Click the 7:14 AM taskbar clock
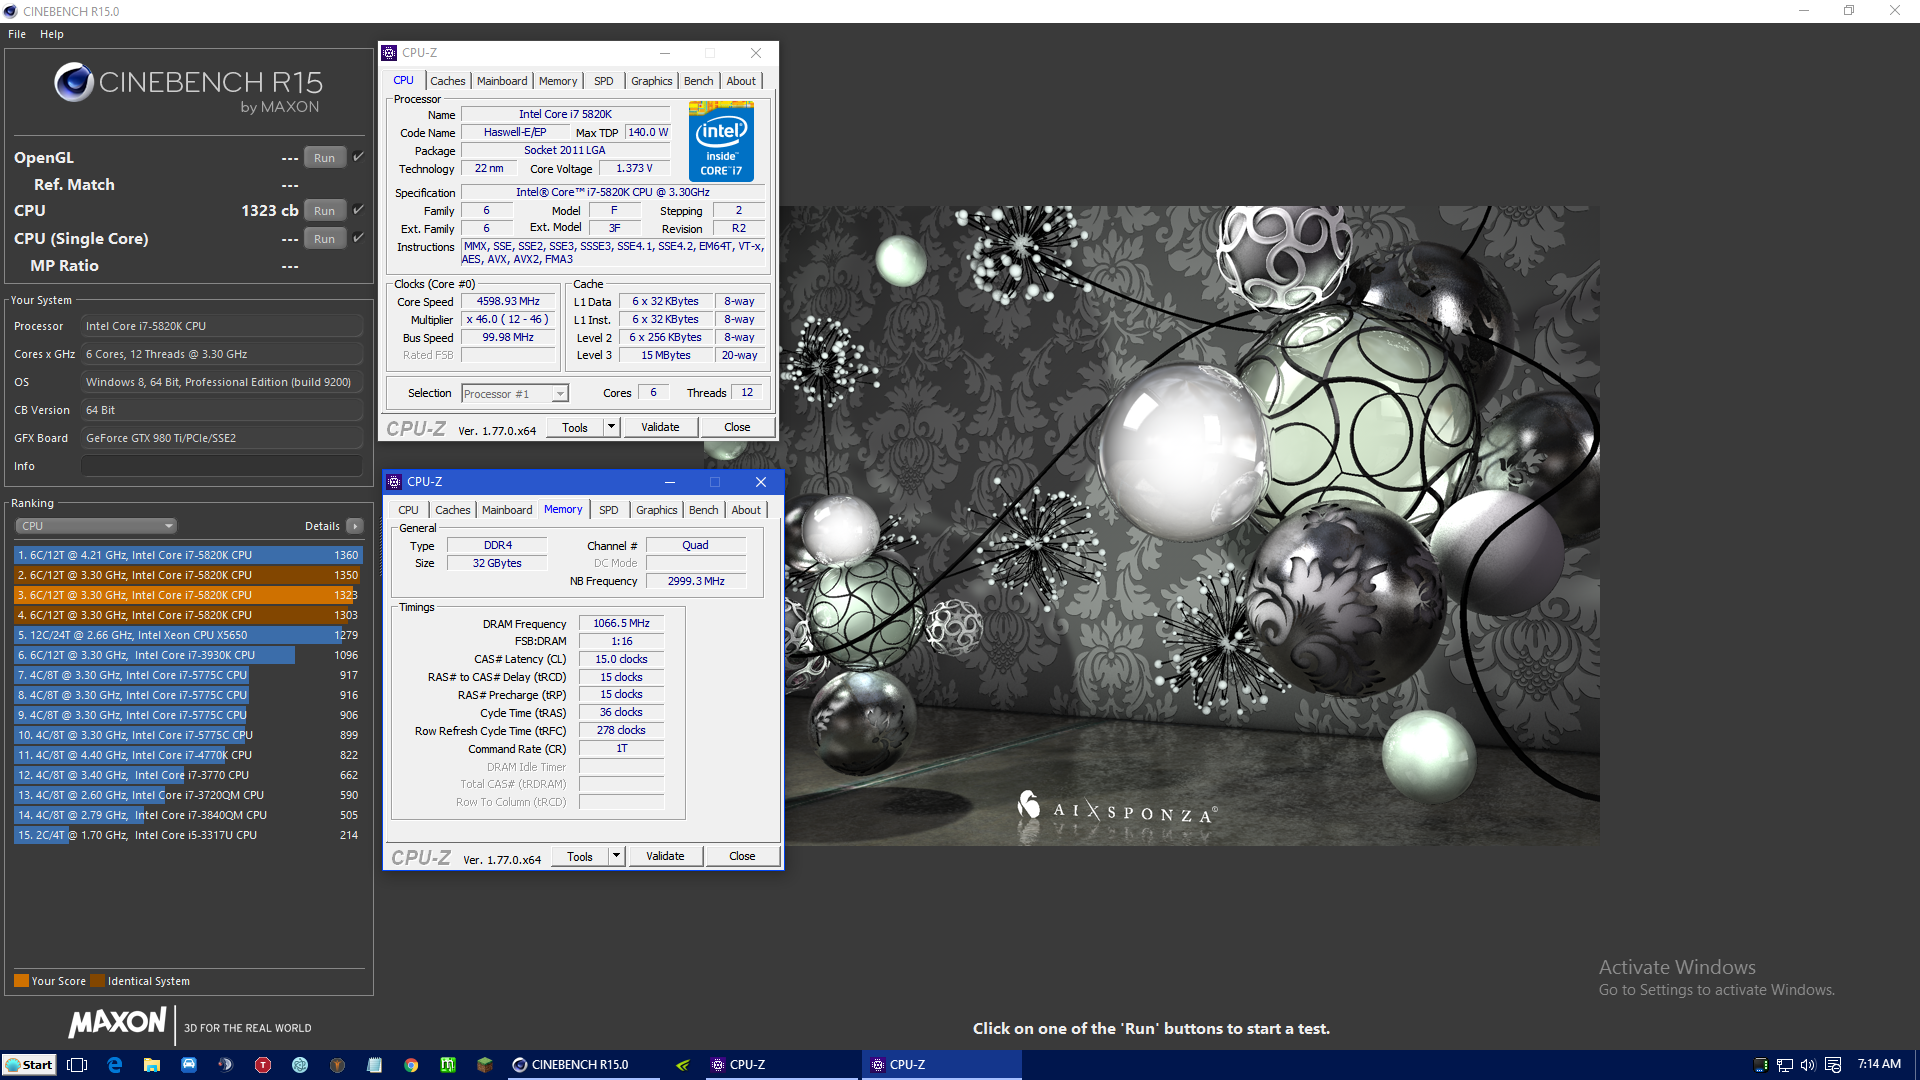 (x=1879, y=1064)
